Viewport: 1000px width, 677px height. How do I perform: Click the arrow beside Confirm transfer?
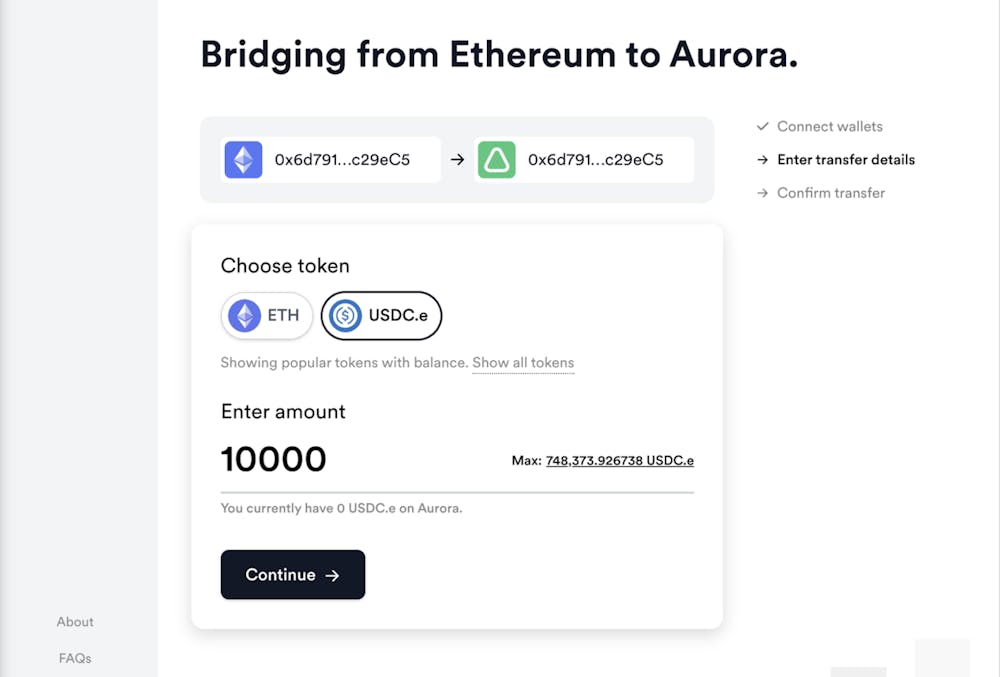tap(763, 193)
